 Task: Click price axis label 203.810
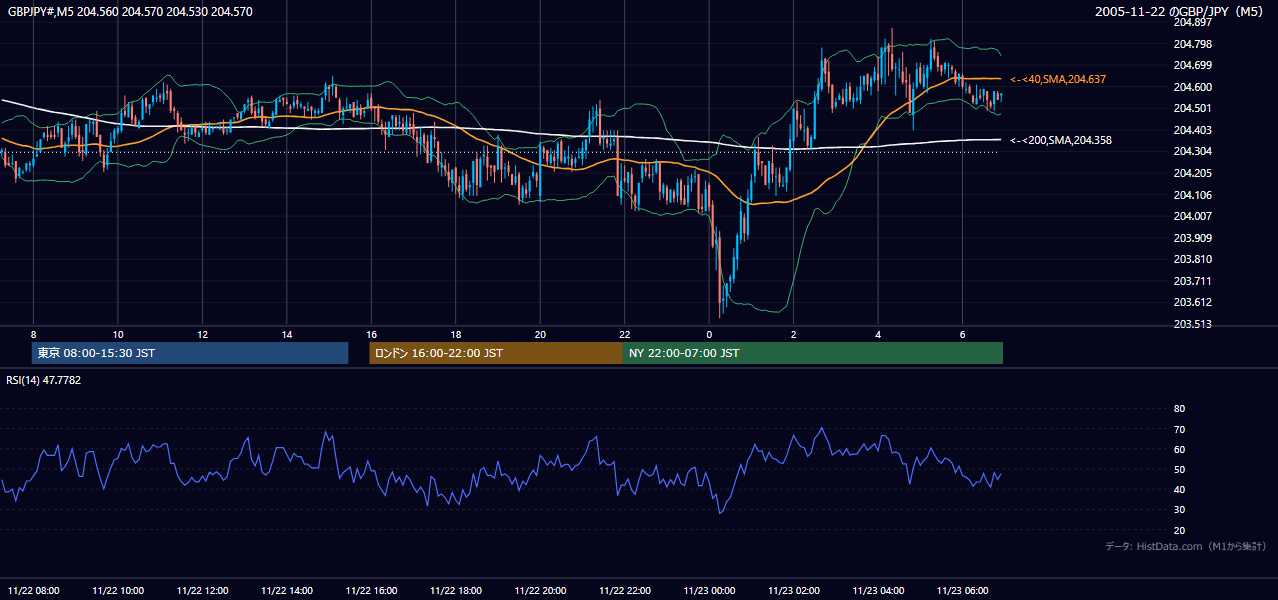(x=1192, y=259)
